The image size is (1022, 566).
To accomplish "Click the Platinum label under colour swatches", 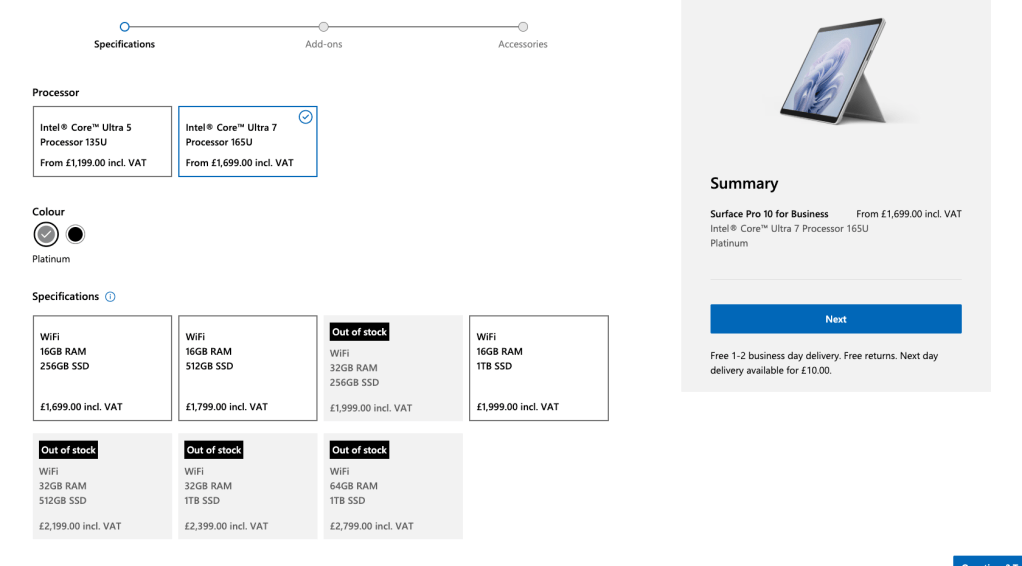I will coord(51,259).
